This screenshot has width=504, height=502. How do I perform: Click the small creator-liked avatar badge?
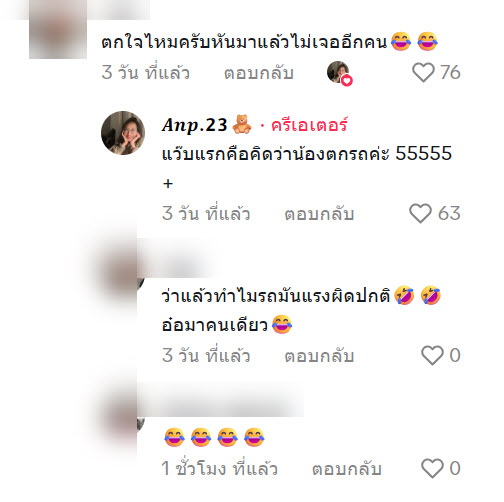340,73
